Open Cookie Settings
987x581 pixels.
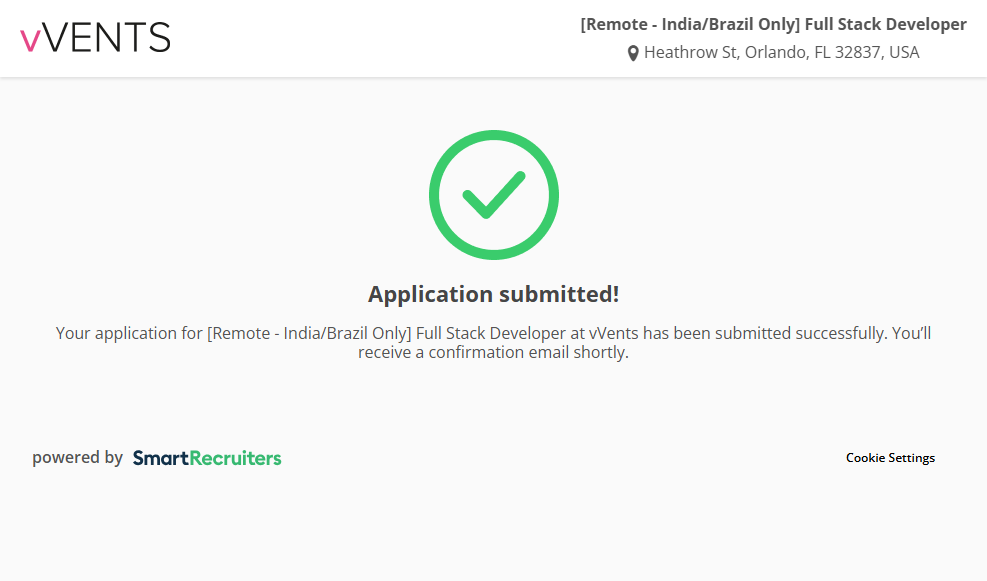click(890, 458)
